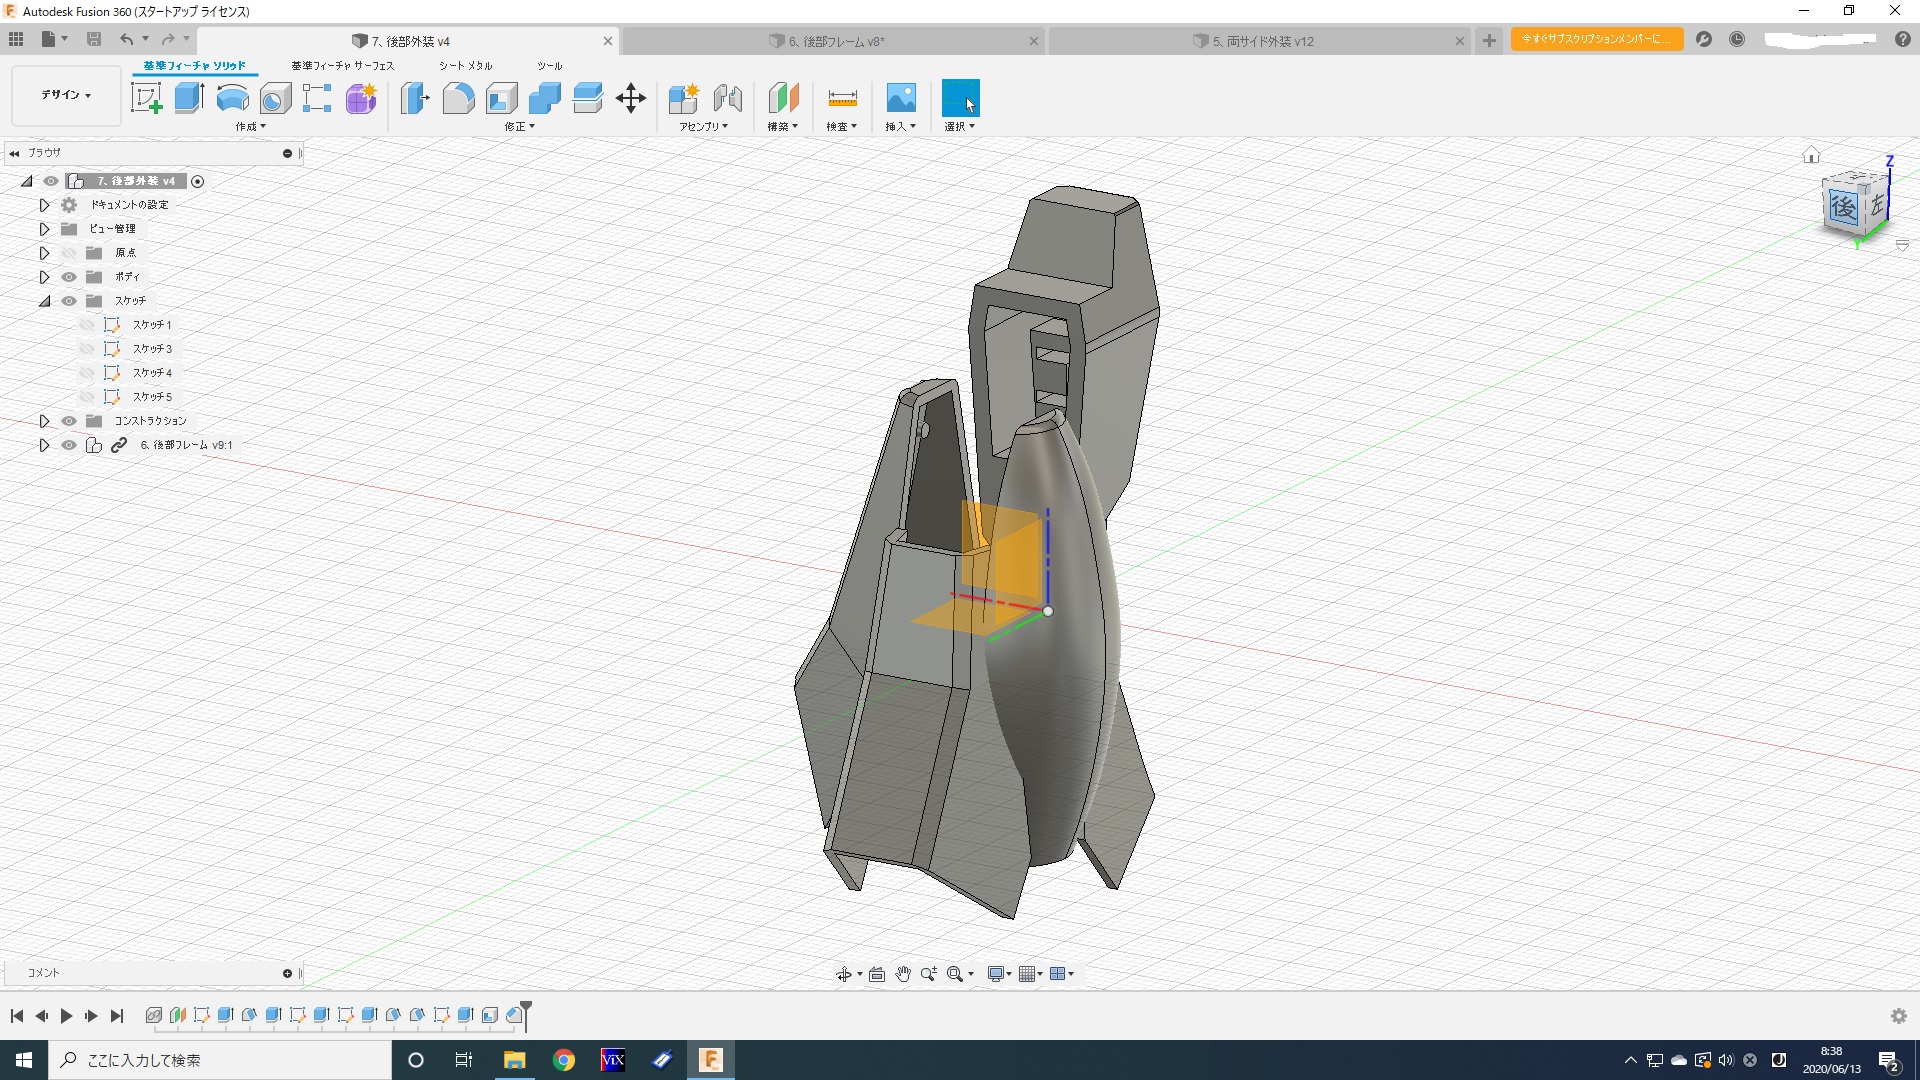The image size is (1920, 1080).
Task: Activate the Move/Copy cross-arrow tool
Action: (631, 98)
